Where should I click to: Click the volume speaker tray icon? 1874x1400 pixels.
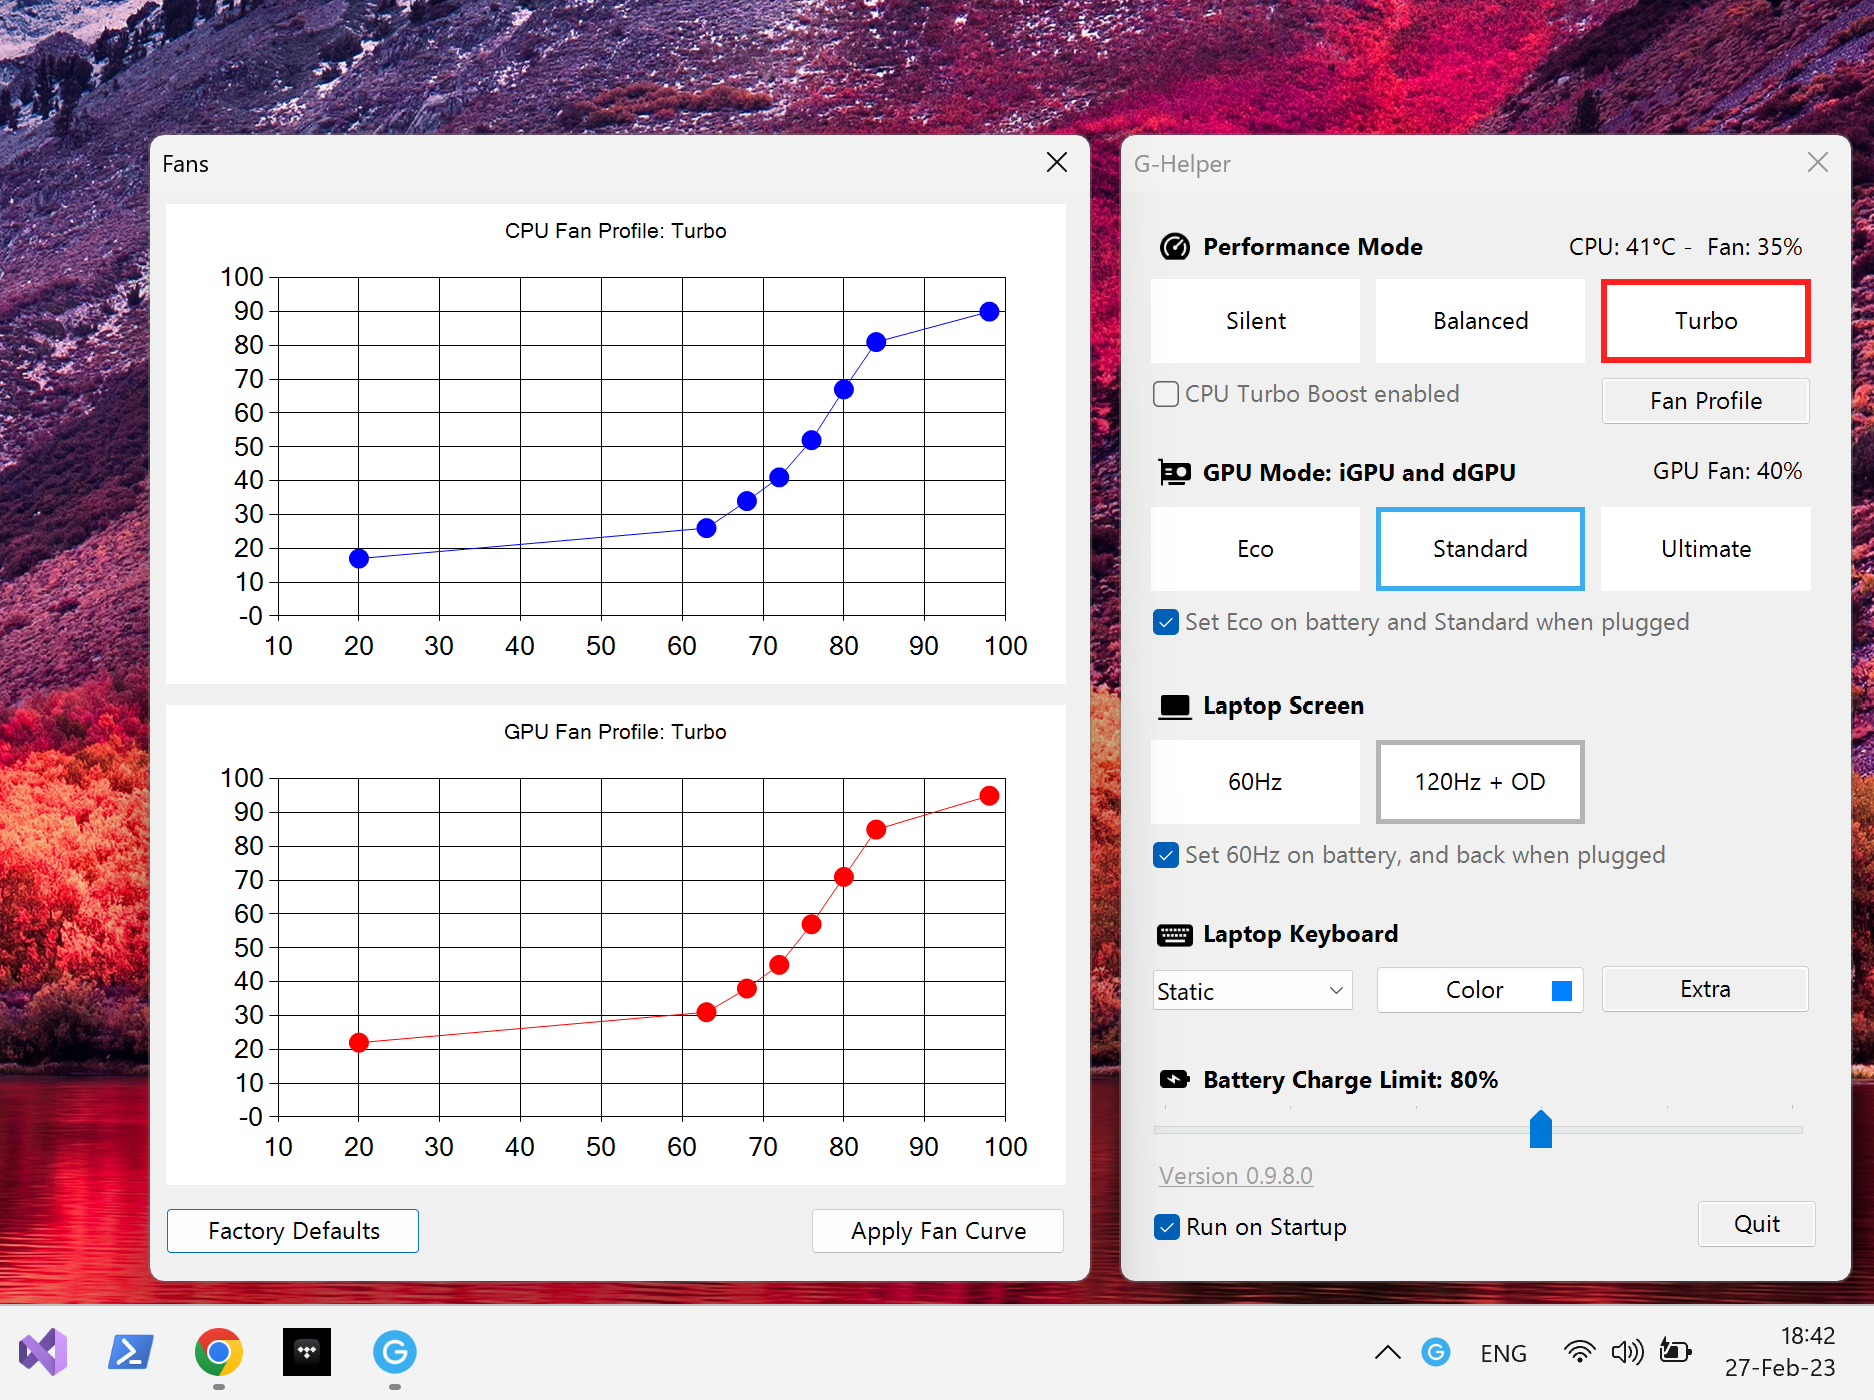tap(1626, 1352)
